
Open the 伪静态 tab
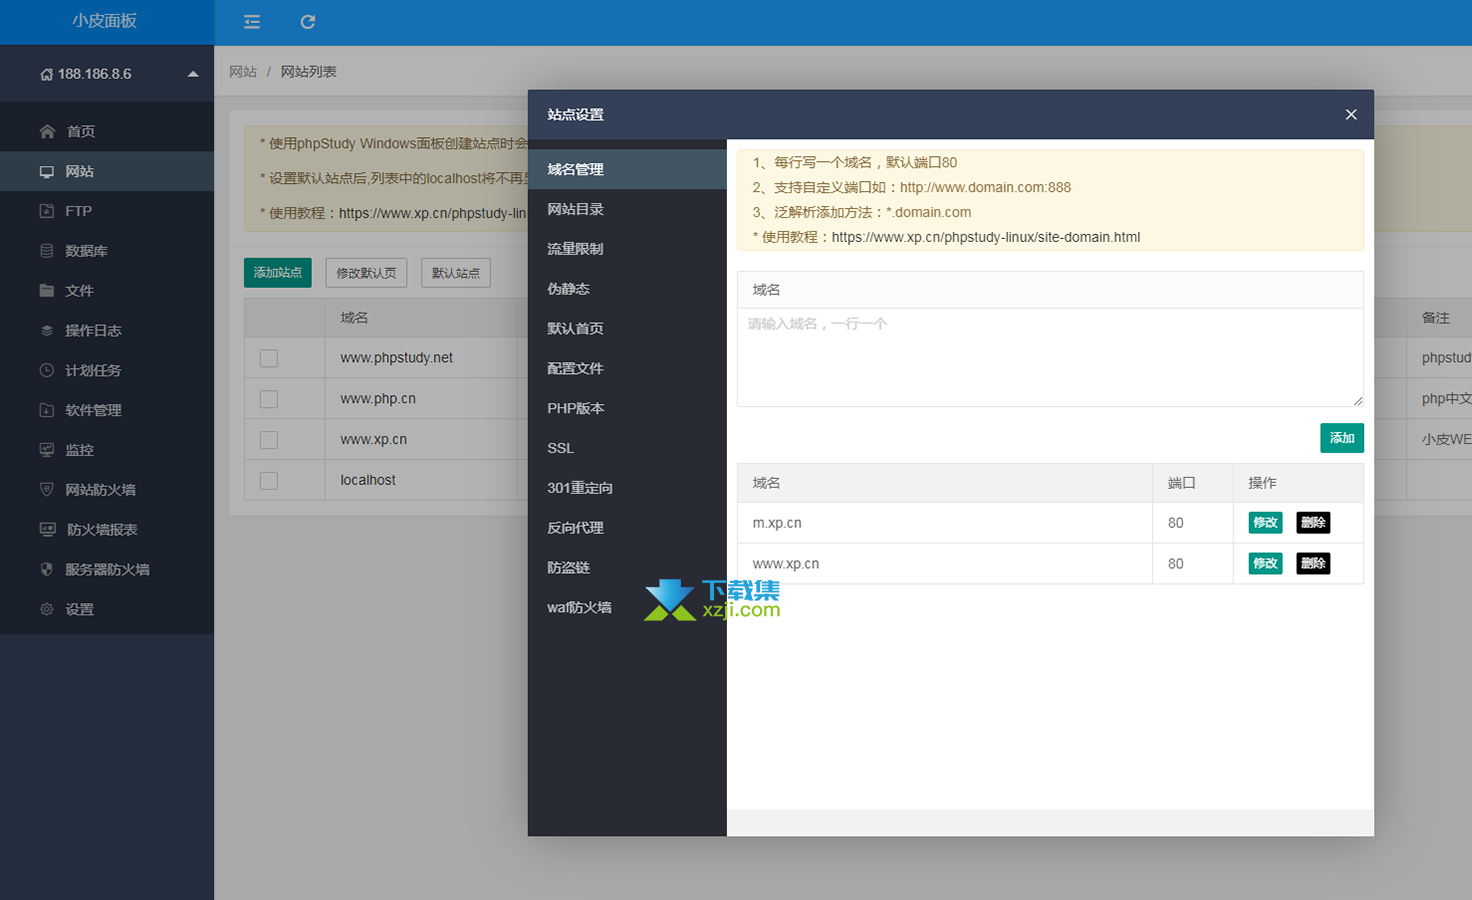(x=627, y=289)
